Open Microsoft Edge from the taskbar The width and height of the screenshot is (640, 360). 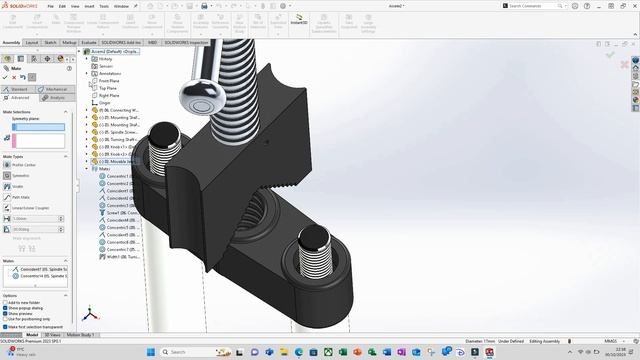point(299,352)
